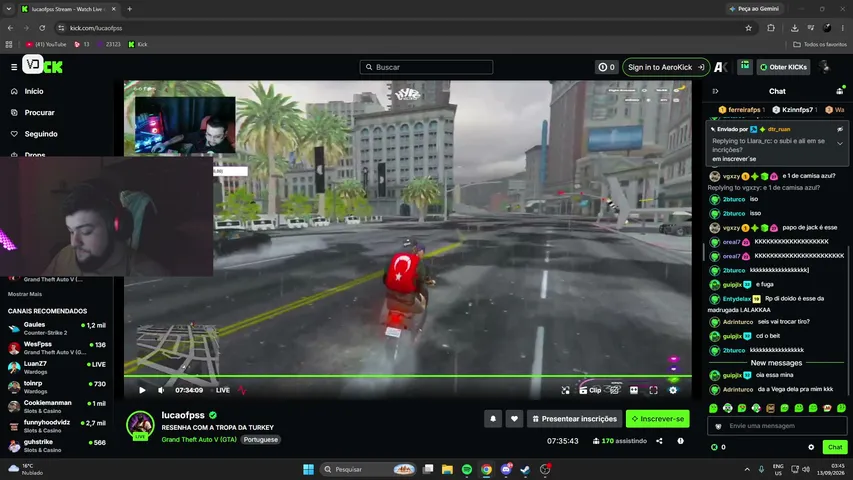Click the random stream icon in player controls
Screen dimensions: 853x480
(566, 390)
